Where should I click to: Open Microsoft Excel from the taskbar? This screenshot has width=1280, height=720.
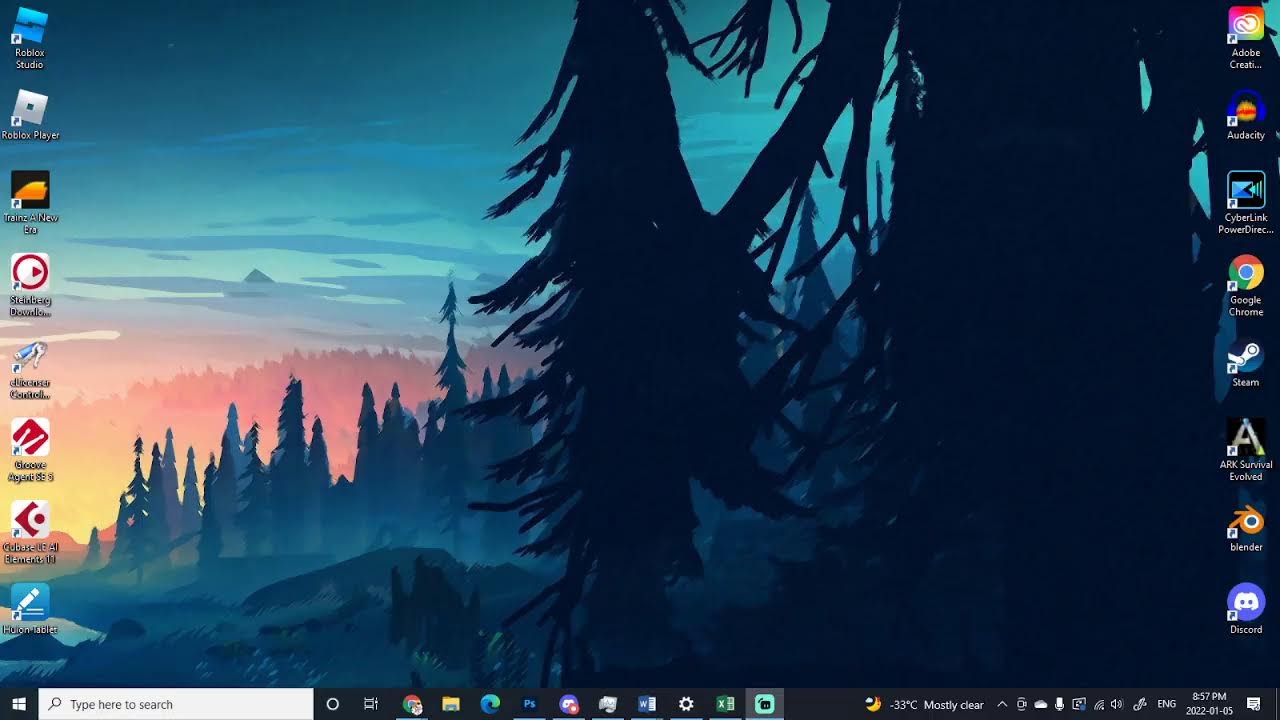click(725, 704)
